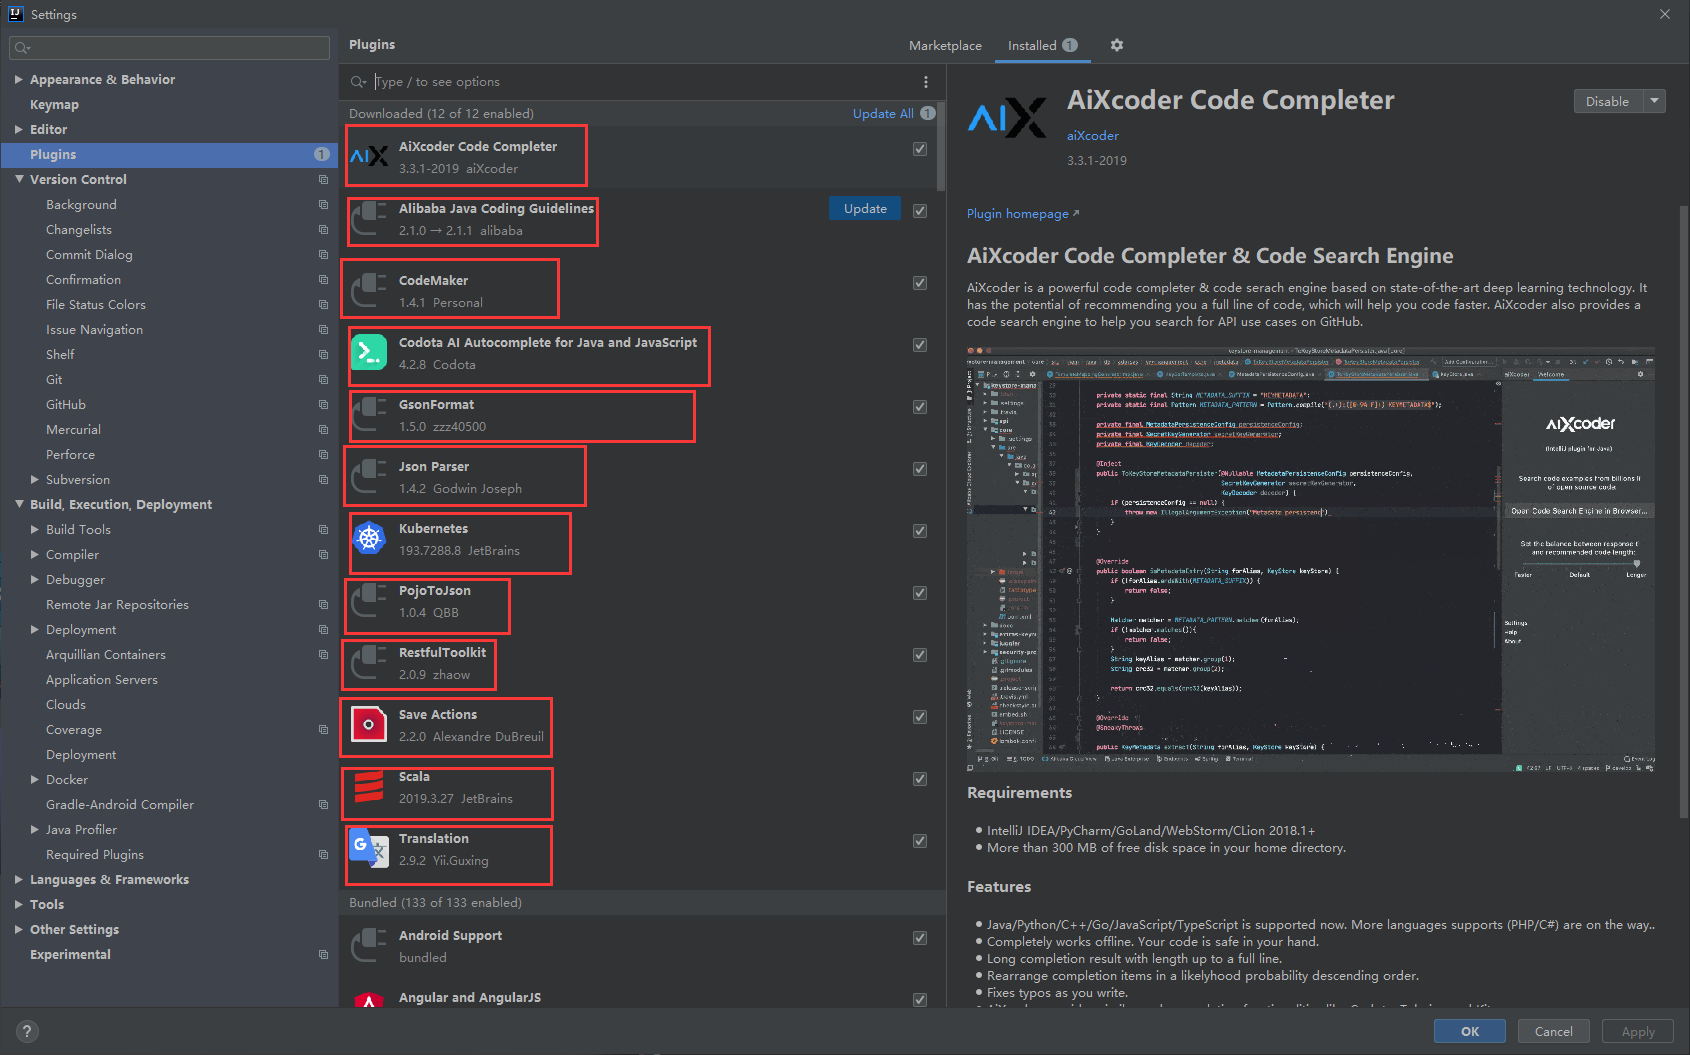Expand the Subversion node
The height and width of the screenshot is (1055, 1690).
35,479
